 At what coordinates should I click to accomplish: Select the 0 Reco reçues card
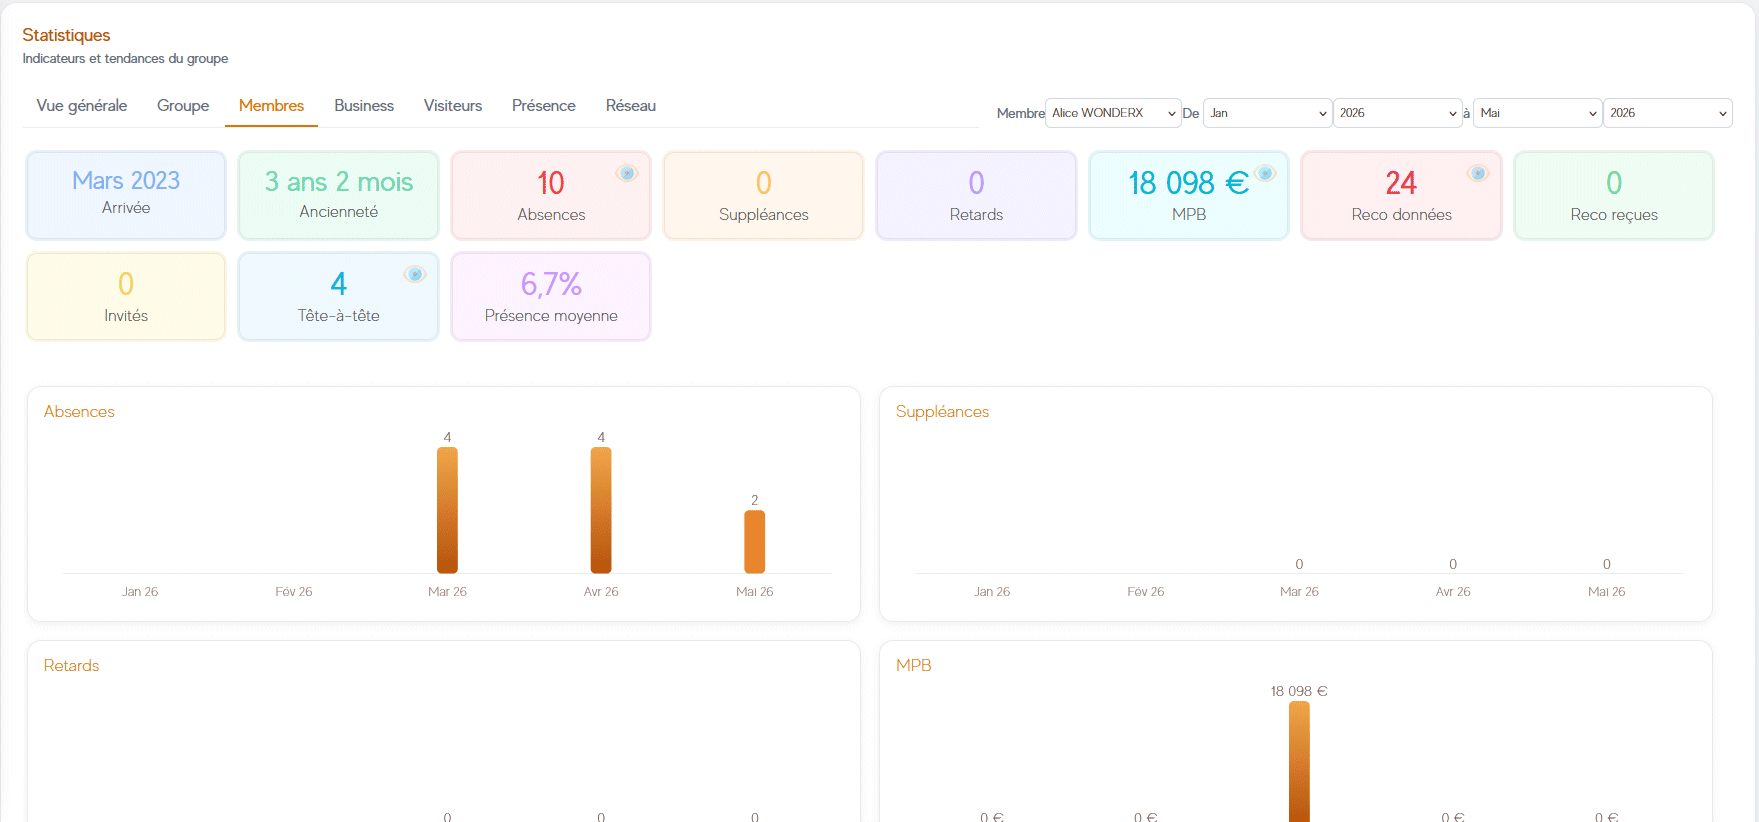(x=1614, y=195)
